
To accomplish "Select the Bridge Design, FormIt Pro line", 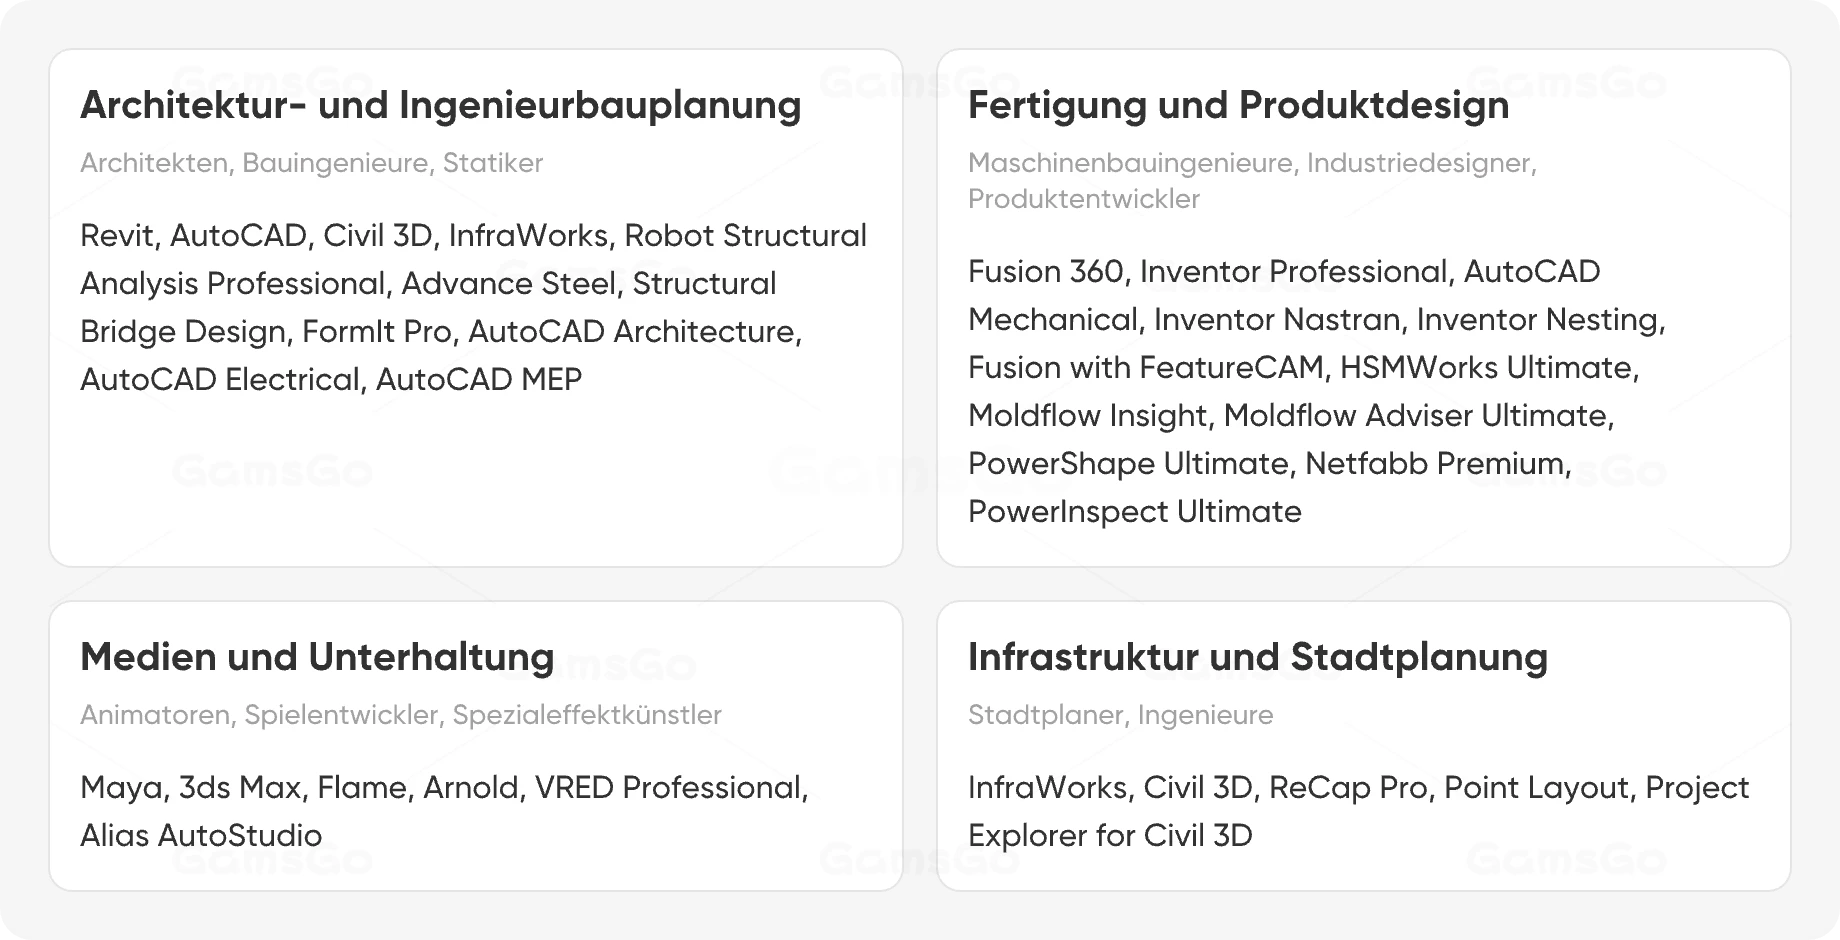I will point(441,332).
